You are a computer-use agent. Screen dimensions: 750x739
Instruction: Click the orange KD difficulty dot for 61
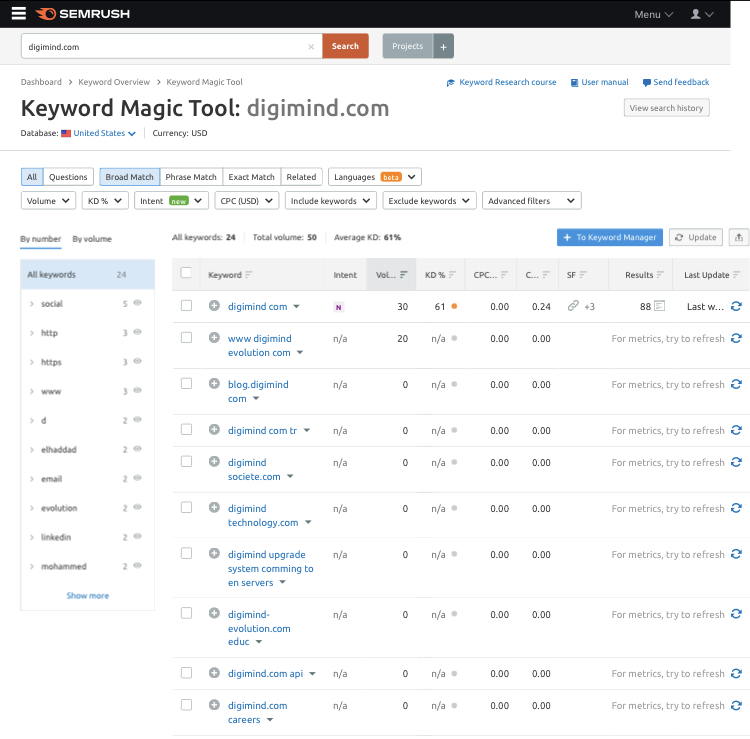(454, 306)
